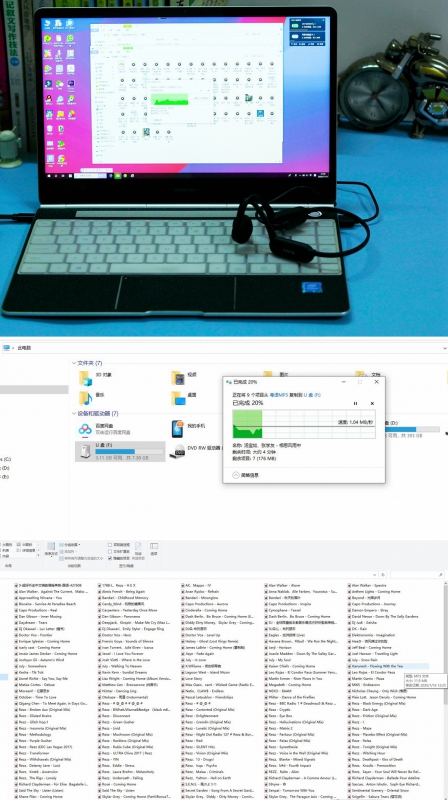Select Joel Hanson - Traveling Light
The image size is (448, 800).
coord(374,654)
